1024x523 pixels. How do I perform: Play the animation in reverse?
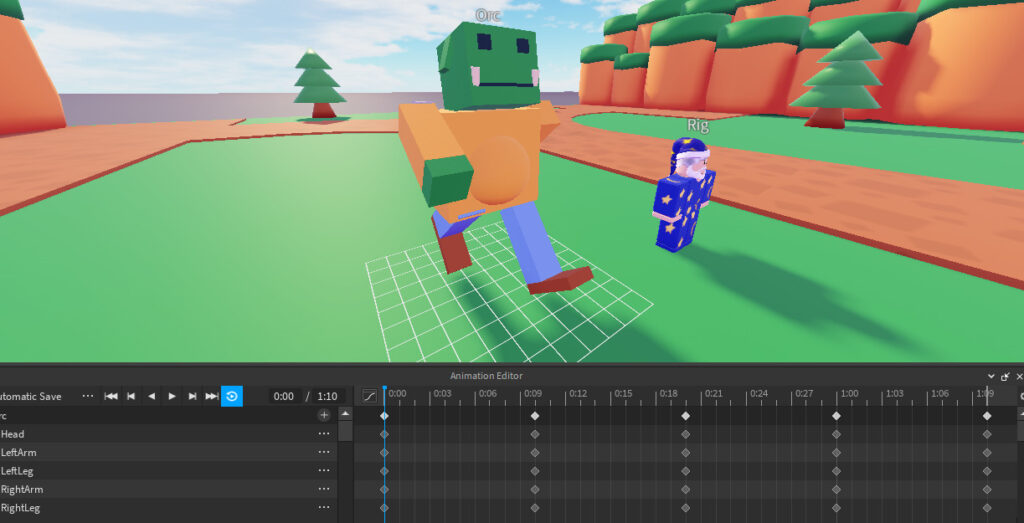pos(152,396)
